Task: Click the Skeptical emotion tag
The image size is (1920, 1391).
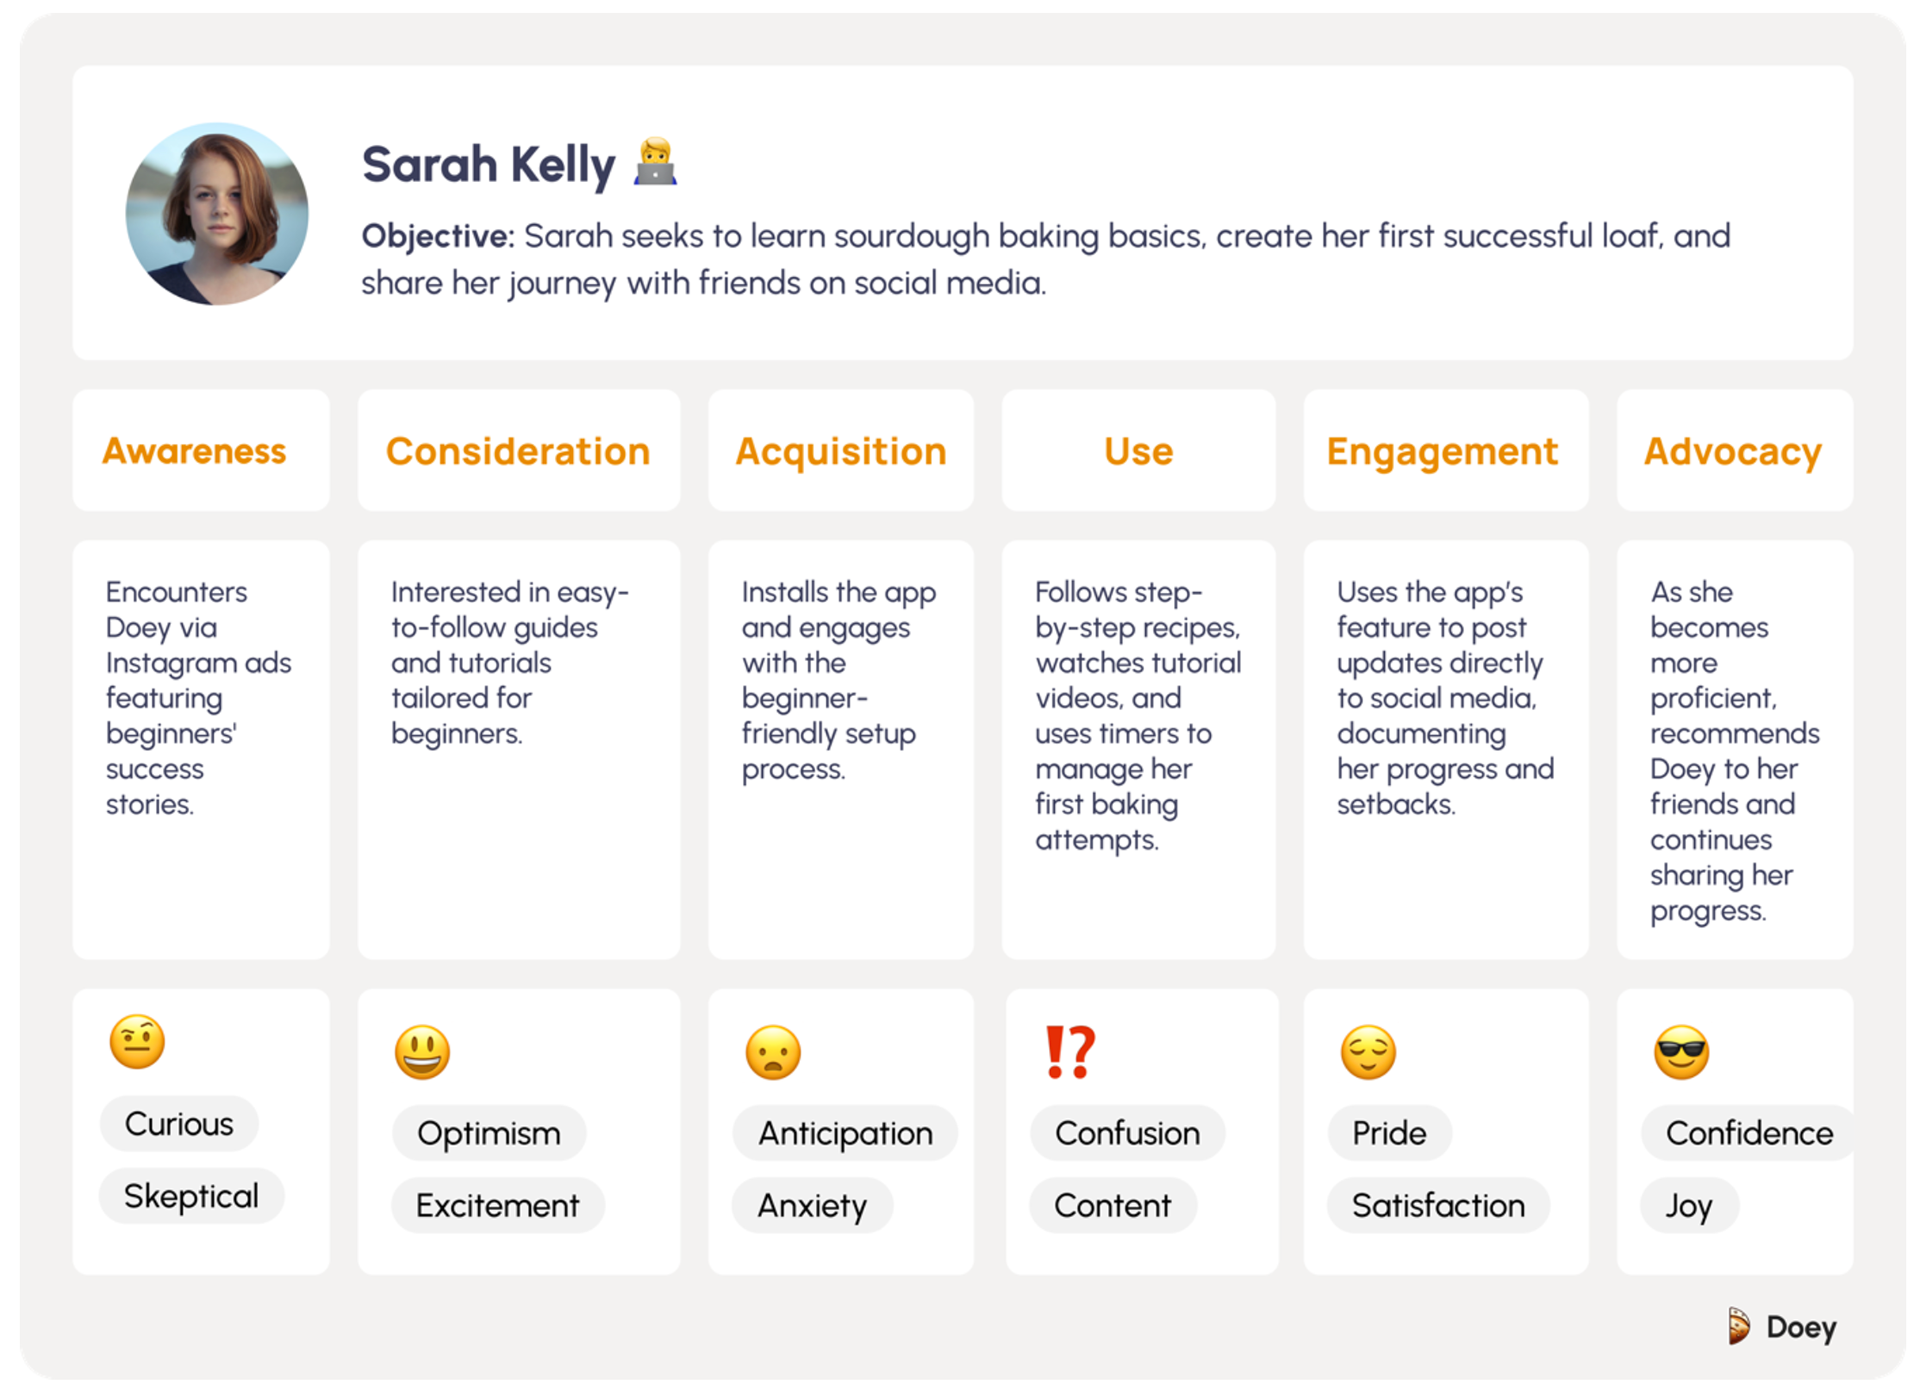Action: click(x=191, y=1196)
